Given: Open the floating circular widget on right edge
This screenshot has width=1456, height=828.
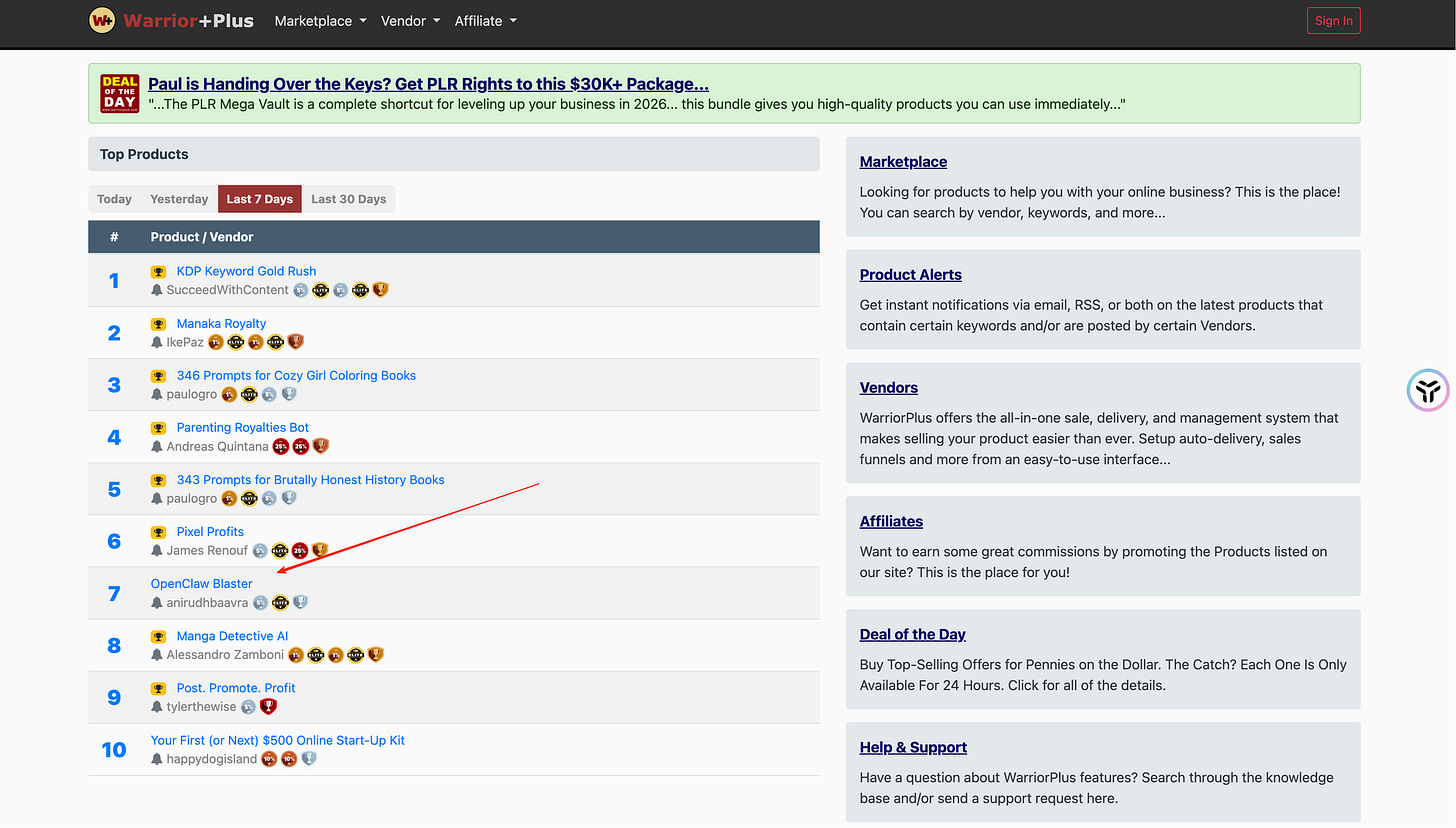Looking at the screenshot, I should 1427,390.
